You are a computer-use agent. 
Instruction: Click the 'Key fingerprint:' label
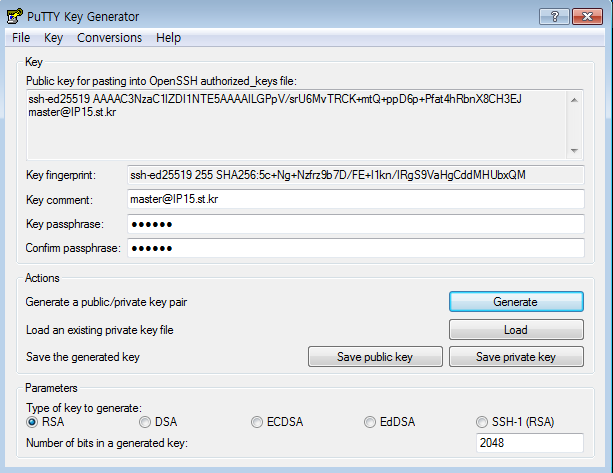point(61,175)
